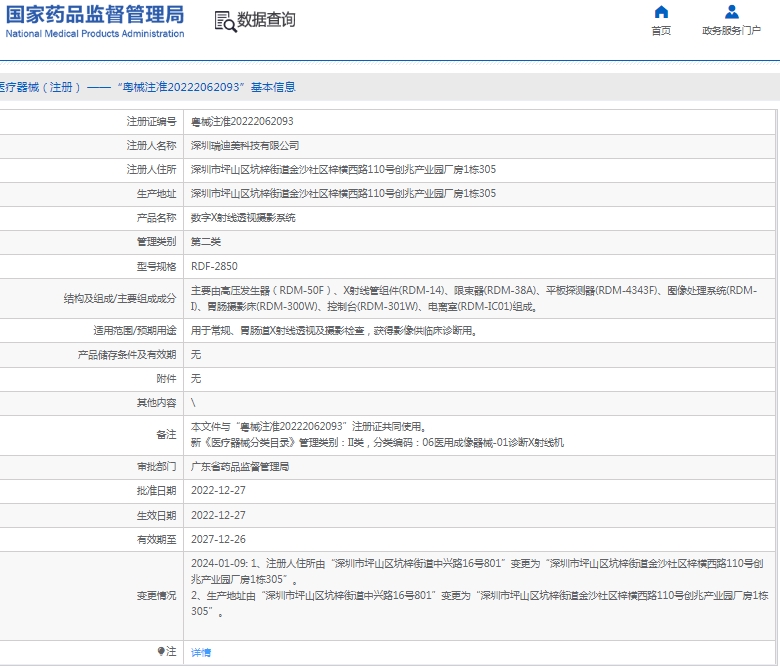
Task: Click the 批准日期 value 2022-12-27
Action: click(218, 490)
